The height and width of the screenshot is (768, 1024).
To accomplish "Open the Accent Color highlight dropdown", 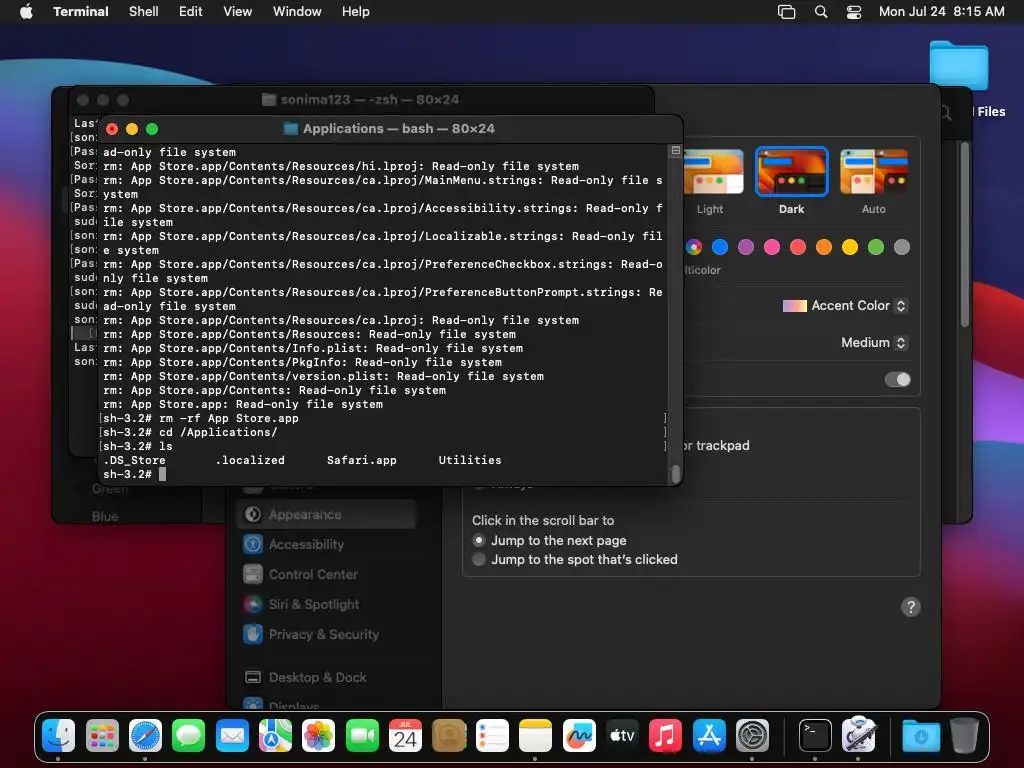I will [844, 306].
